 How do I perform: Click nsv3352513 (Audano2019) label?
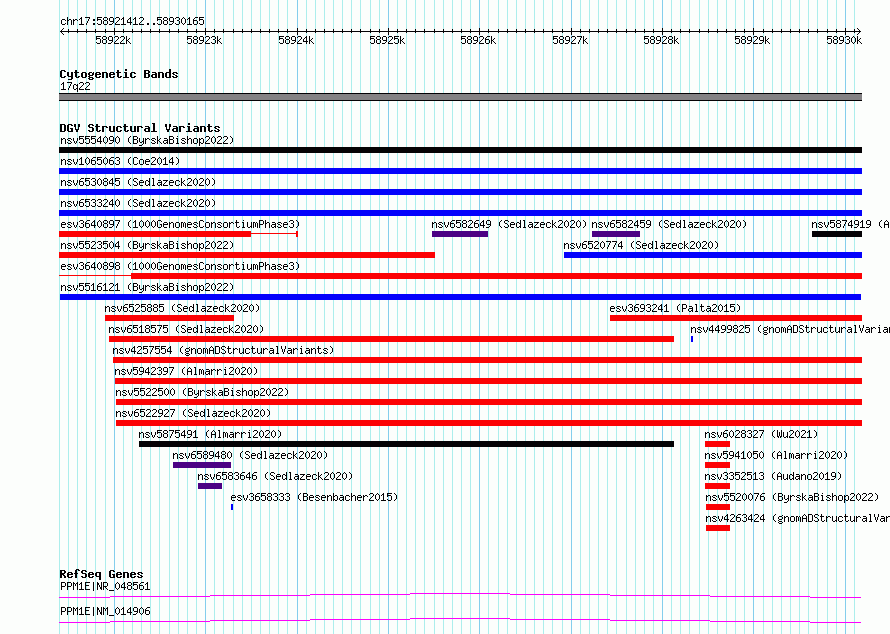point(774,476)
